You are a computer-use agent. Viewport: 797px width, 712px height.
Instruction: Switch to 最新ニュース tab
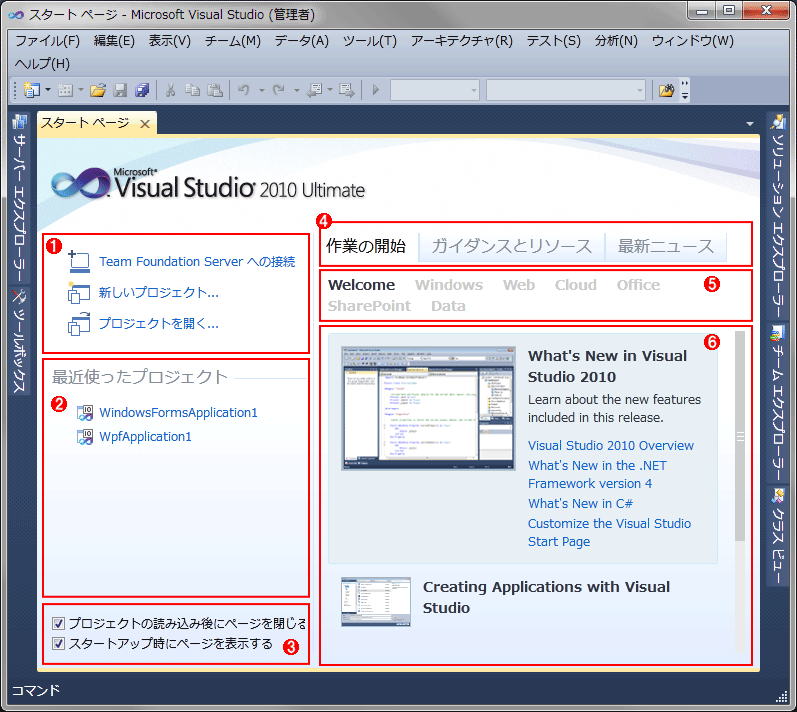666,247
